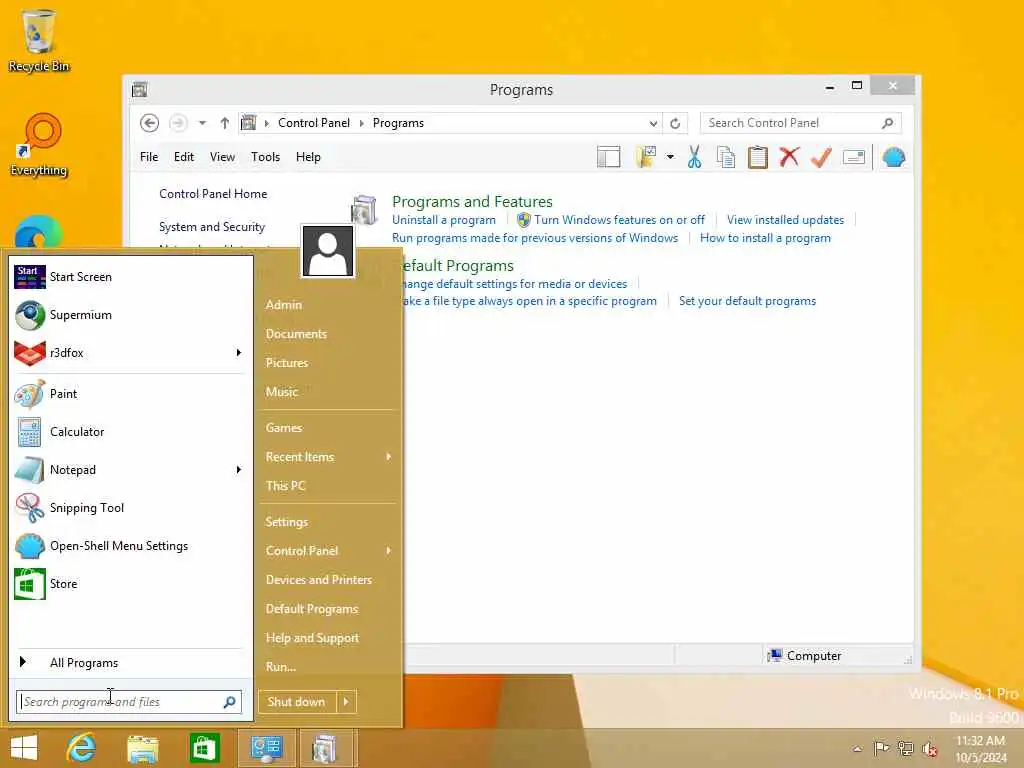Expand Notepad jump list arrow
Image resolution: width=1024 pixels, height=768 pixels.
point(238,470)
